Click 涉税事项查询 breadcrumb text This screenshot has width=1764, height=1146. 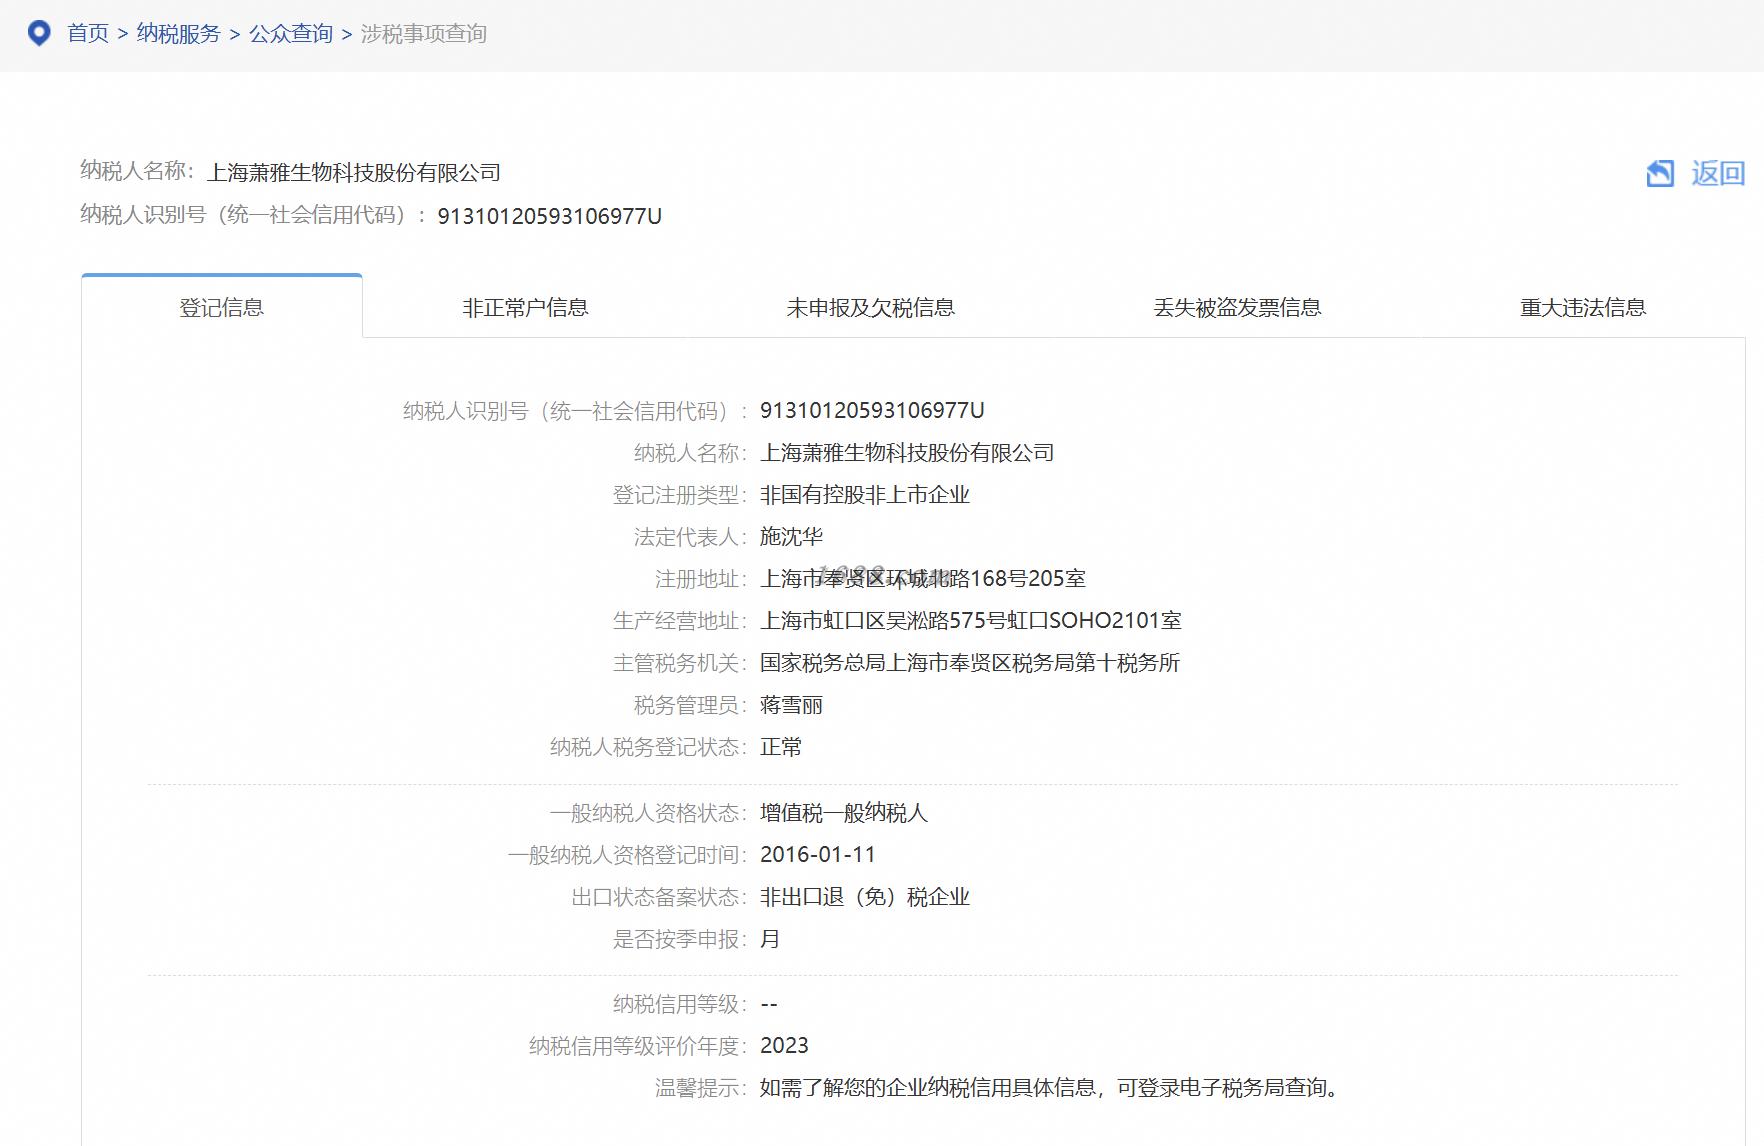tap(424, 33)
